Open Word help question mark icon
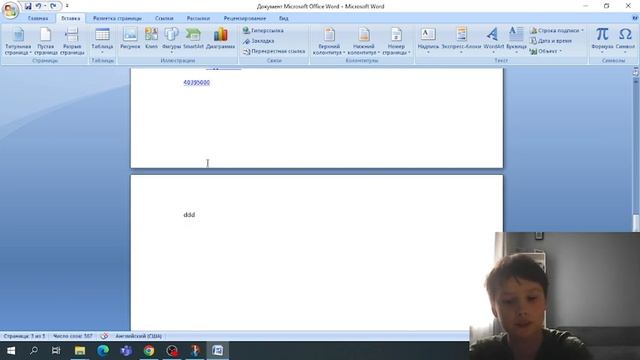The width and height of the screenshot is (640, 360). (x=635, y=18)
